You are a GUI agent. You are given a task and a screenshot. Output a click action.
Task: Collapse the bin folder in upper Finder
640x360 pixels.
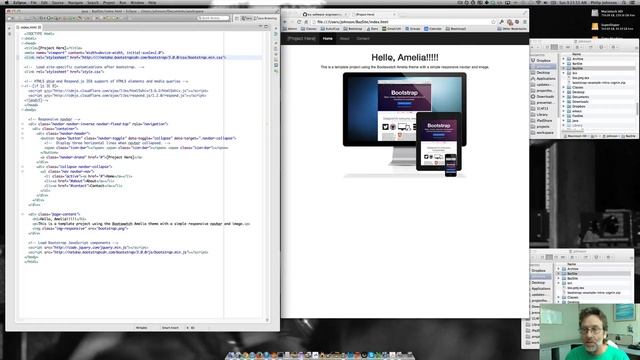coord(564,73)
